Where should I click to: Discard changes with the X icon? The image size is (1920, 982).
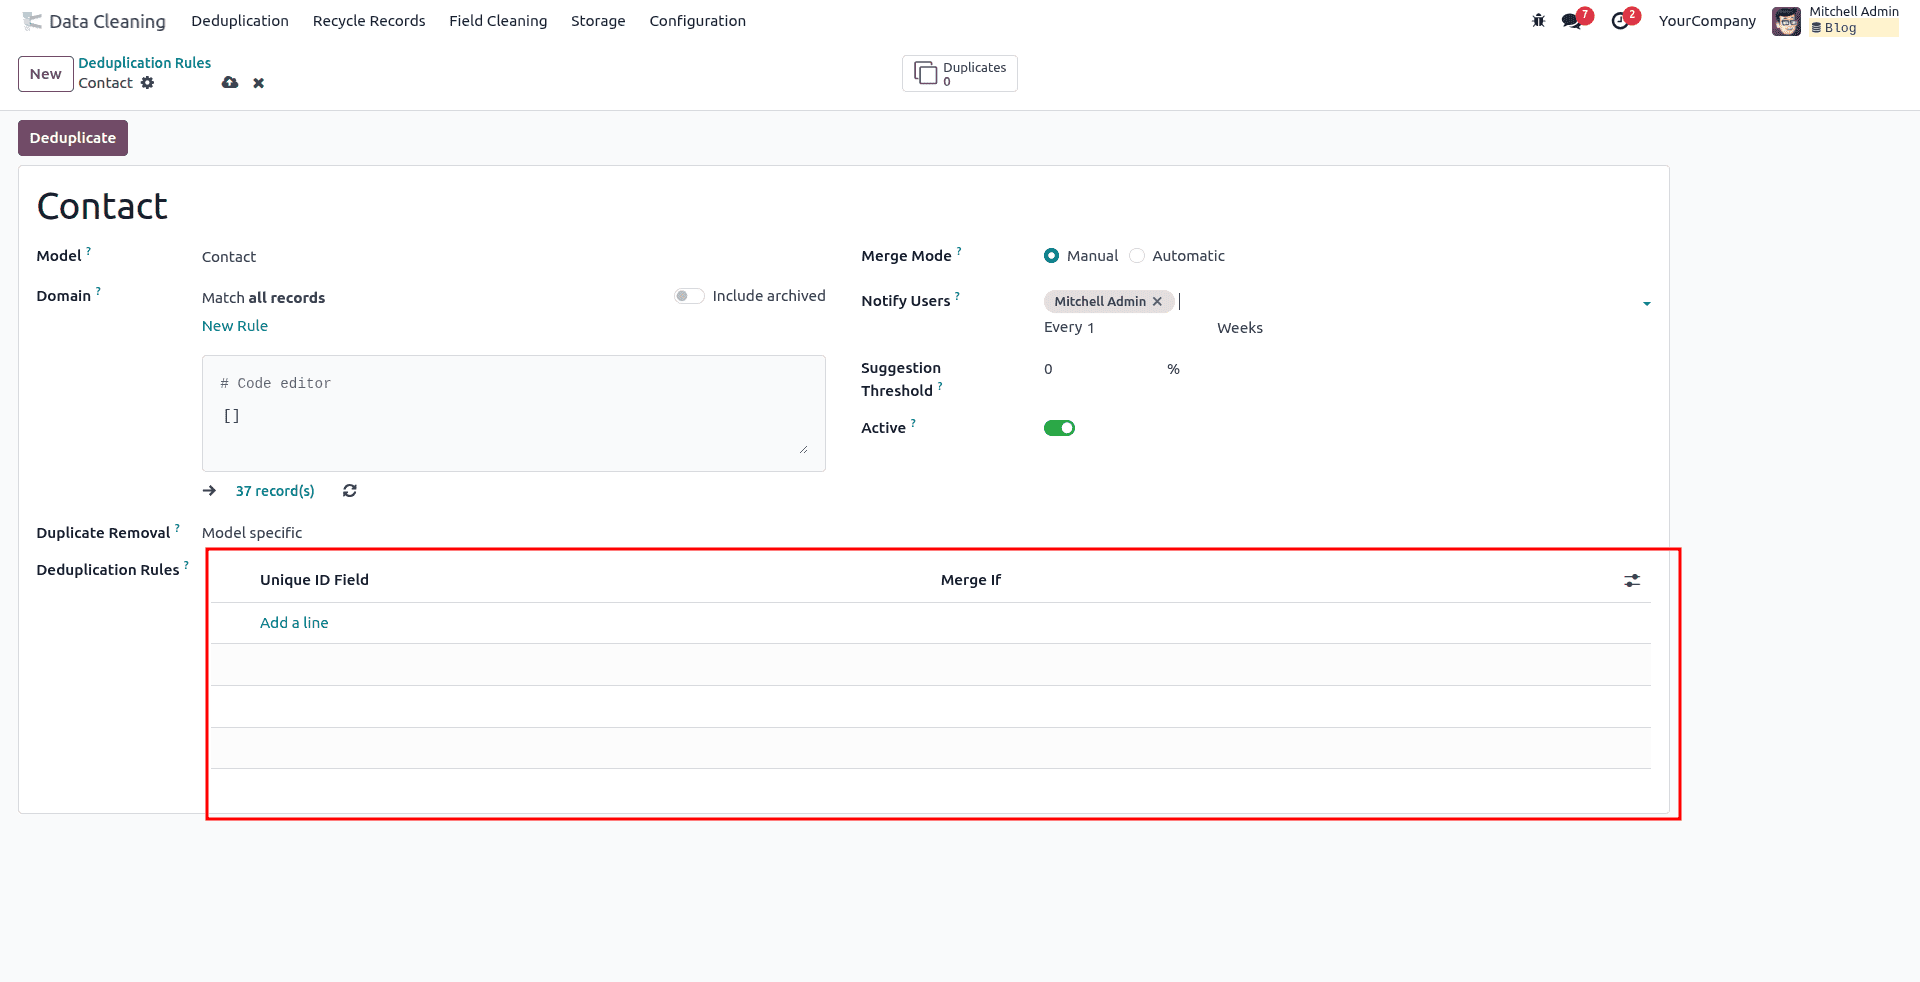coord(258,82)
